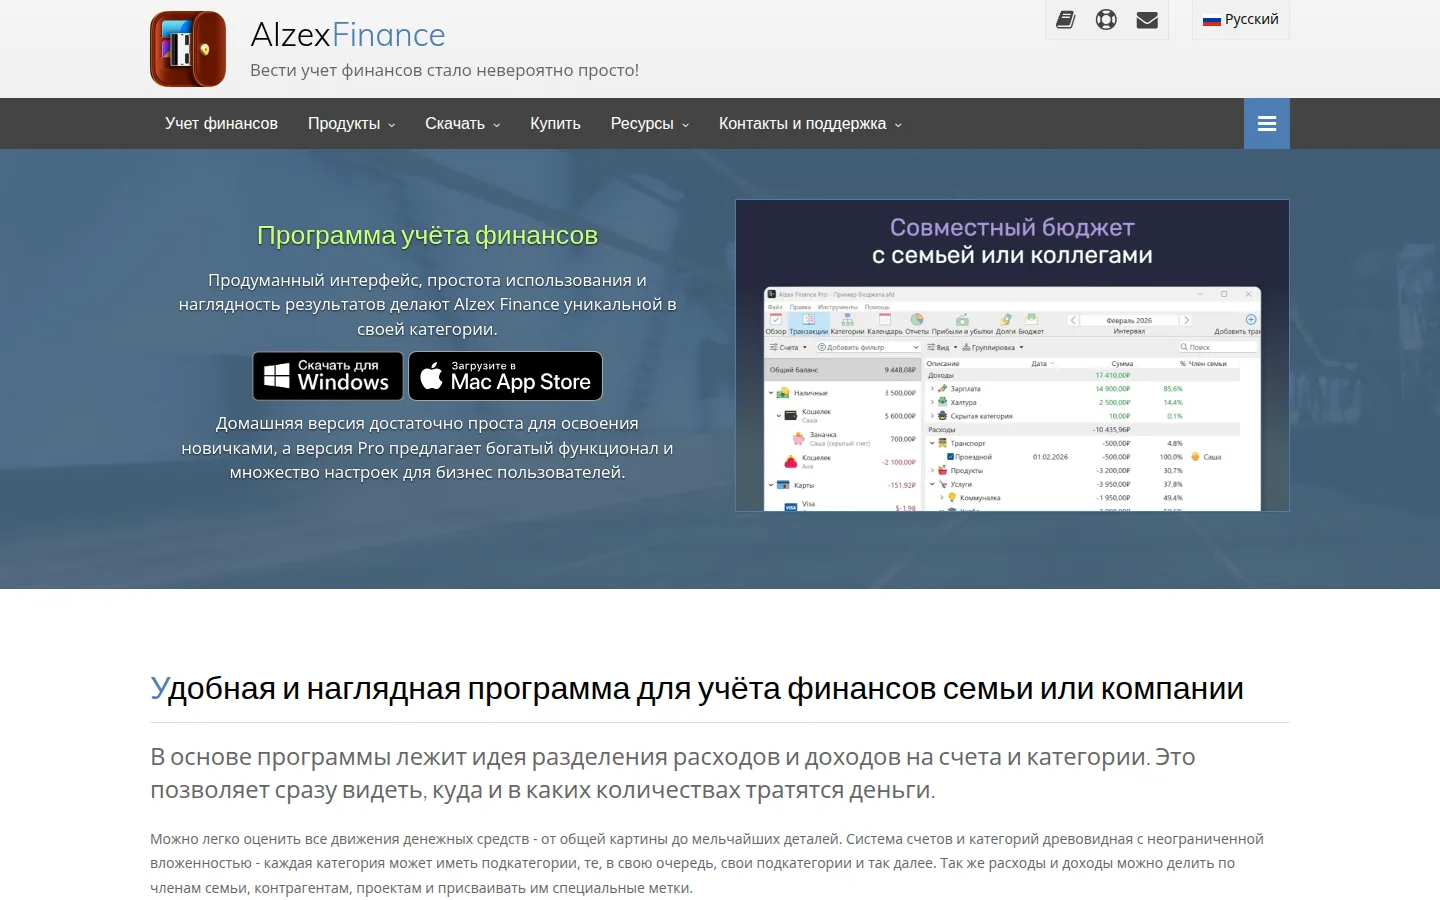Open the Русский language selector

pos(1241,20)
